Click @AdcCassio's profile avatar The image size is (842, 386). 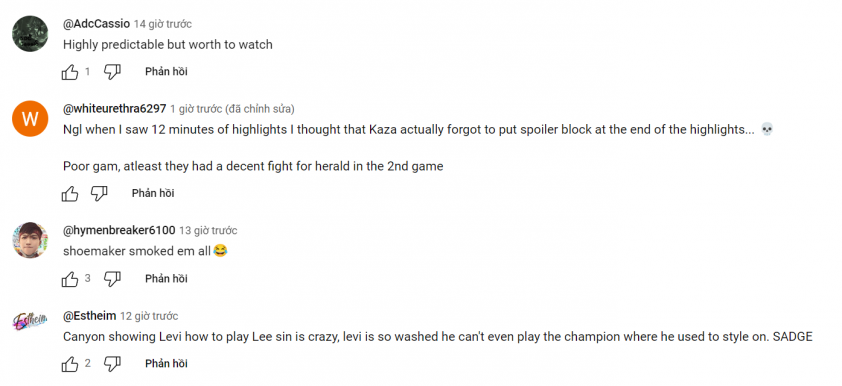coord(30,33)
